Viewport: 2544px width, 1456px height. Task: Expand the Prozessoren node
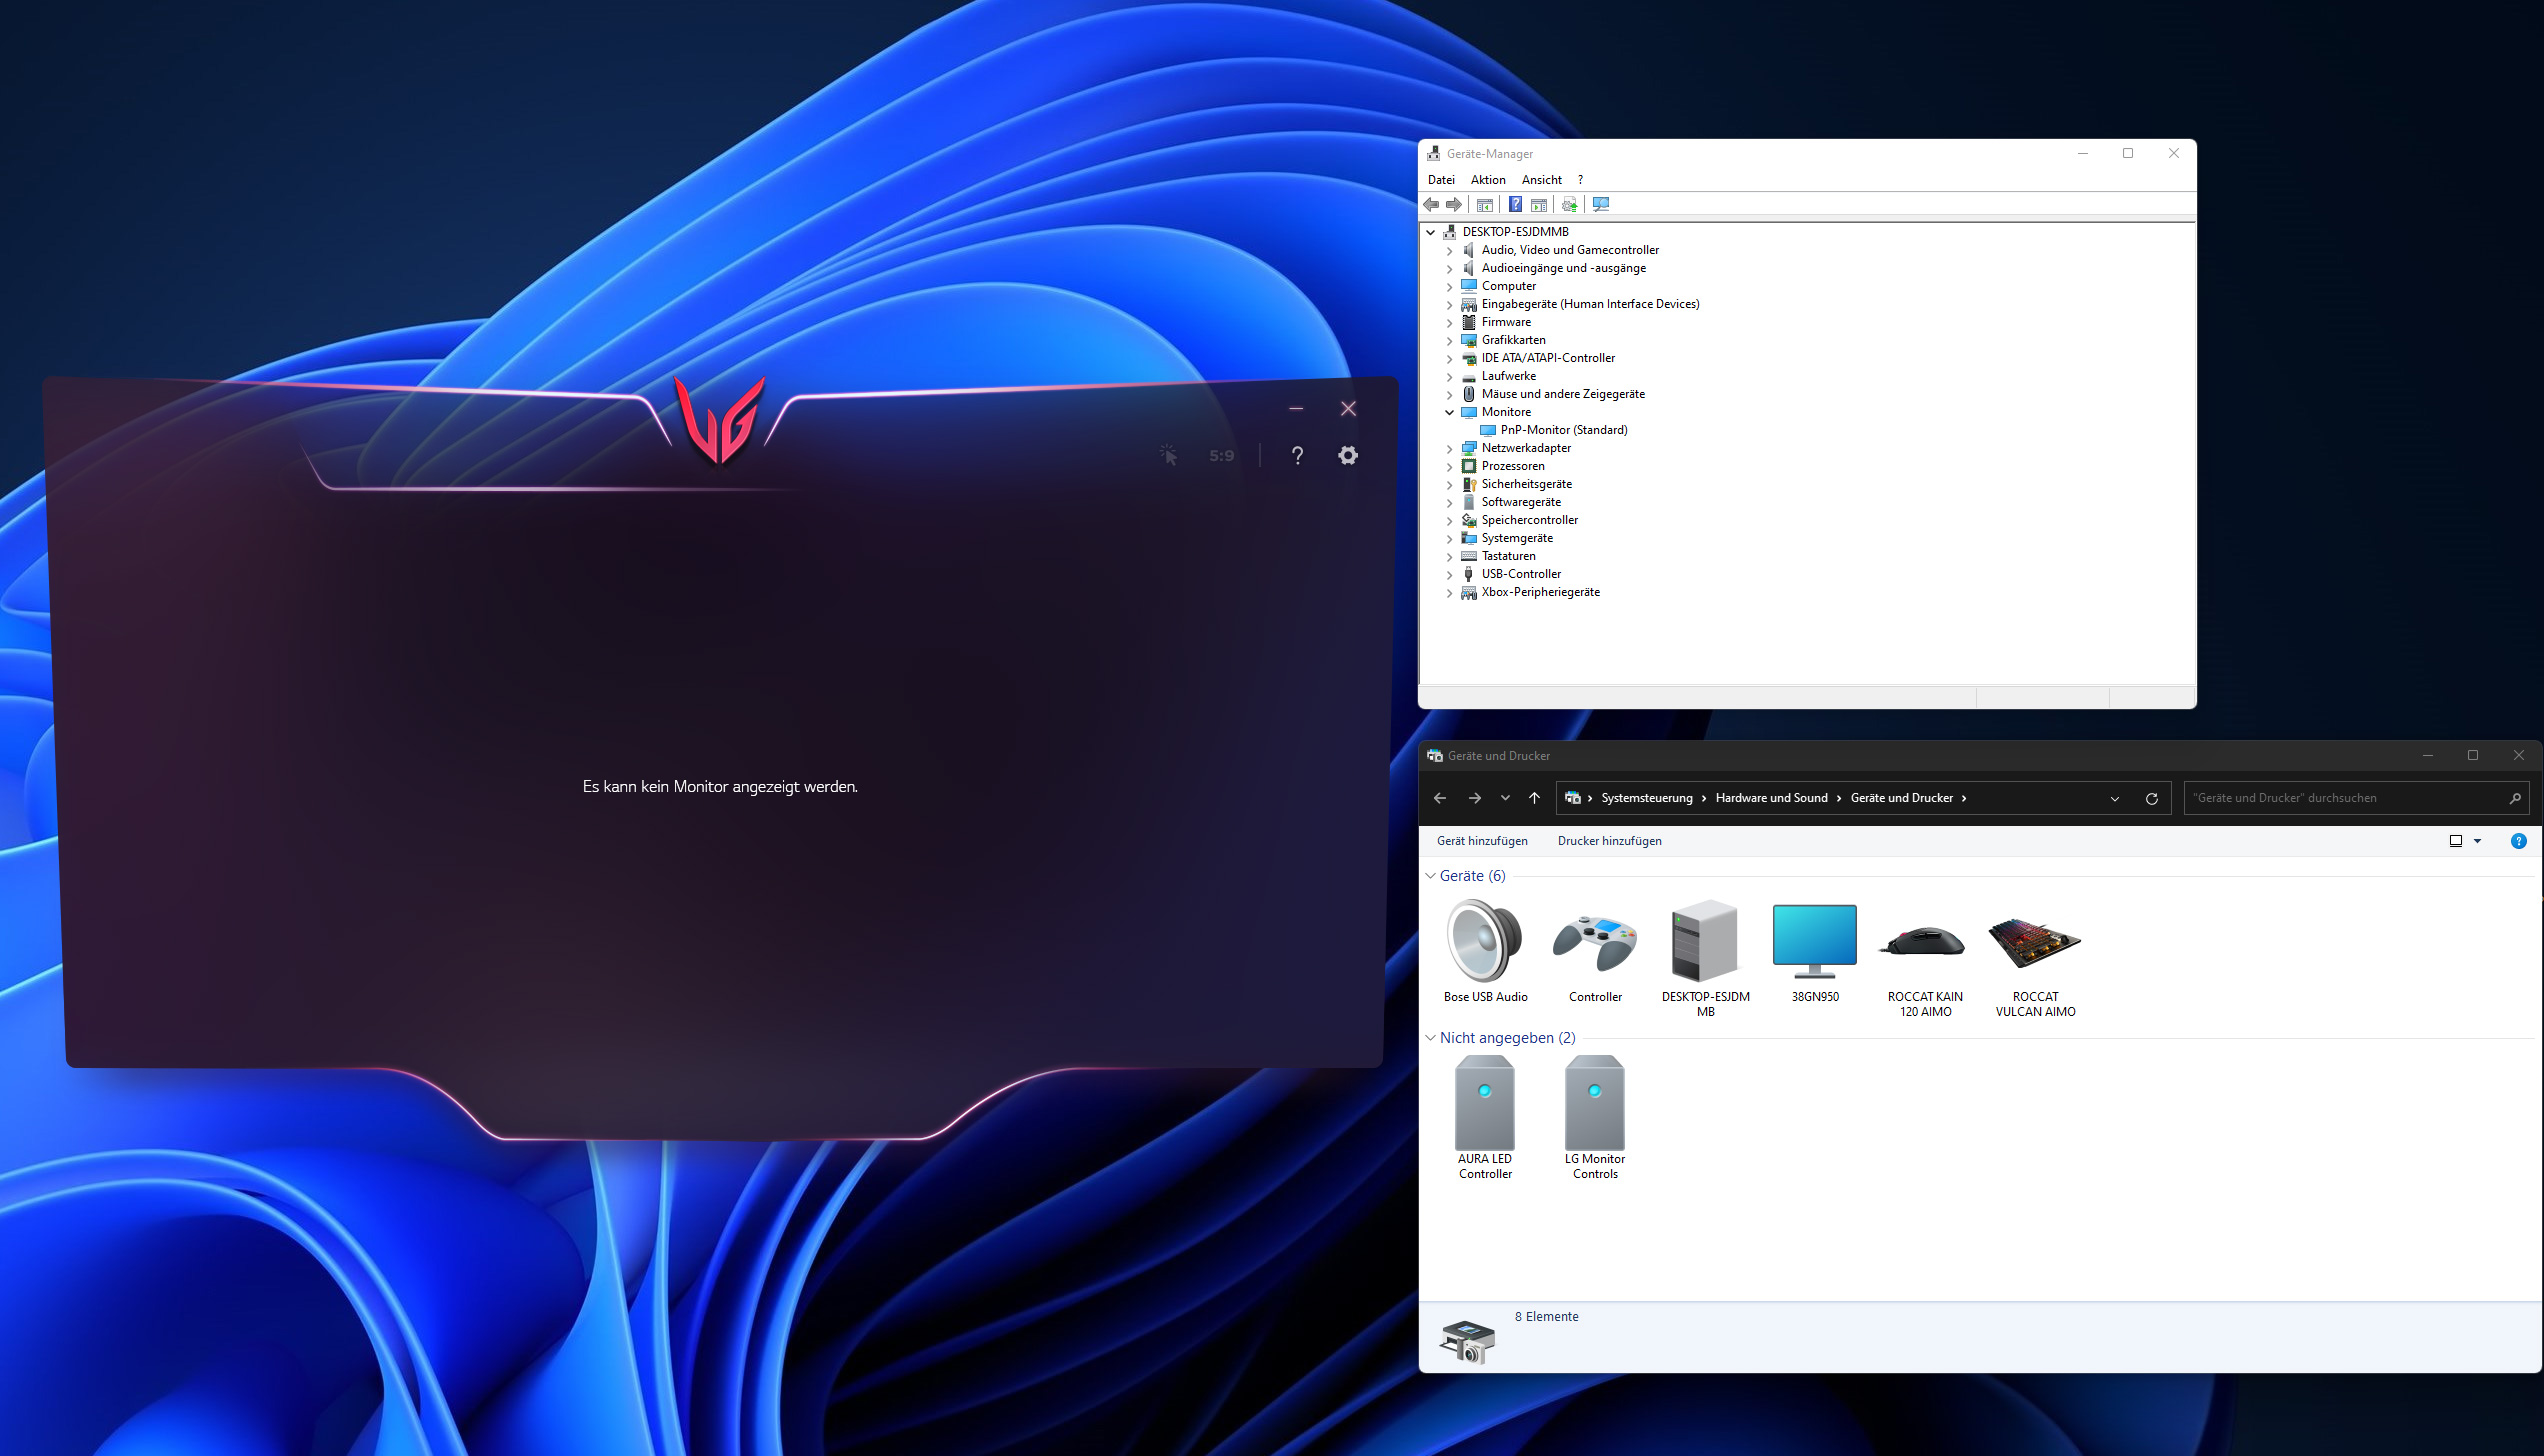click(x=1449, y=466)
